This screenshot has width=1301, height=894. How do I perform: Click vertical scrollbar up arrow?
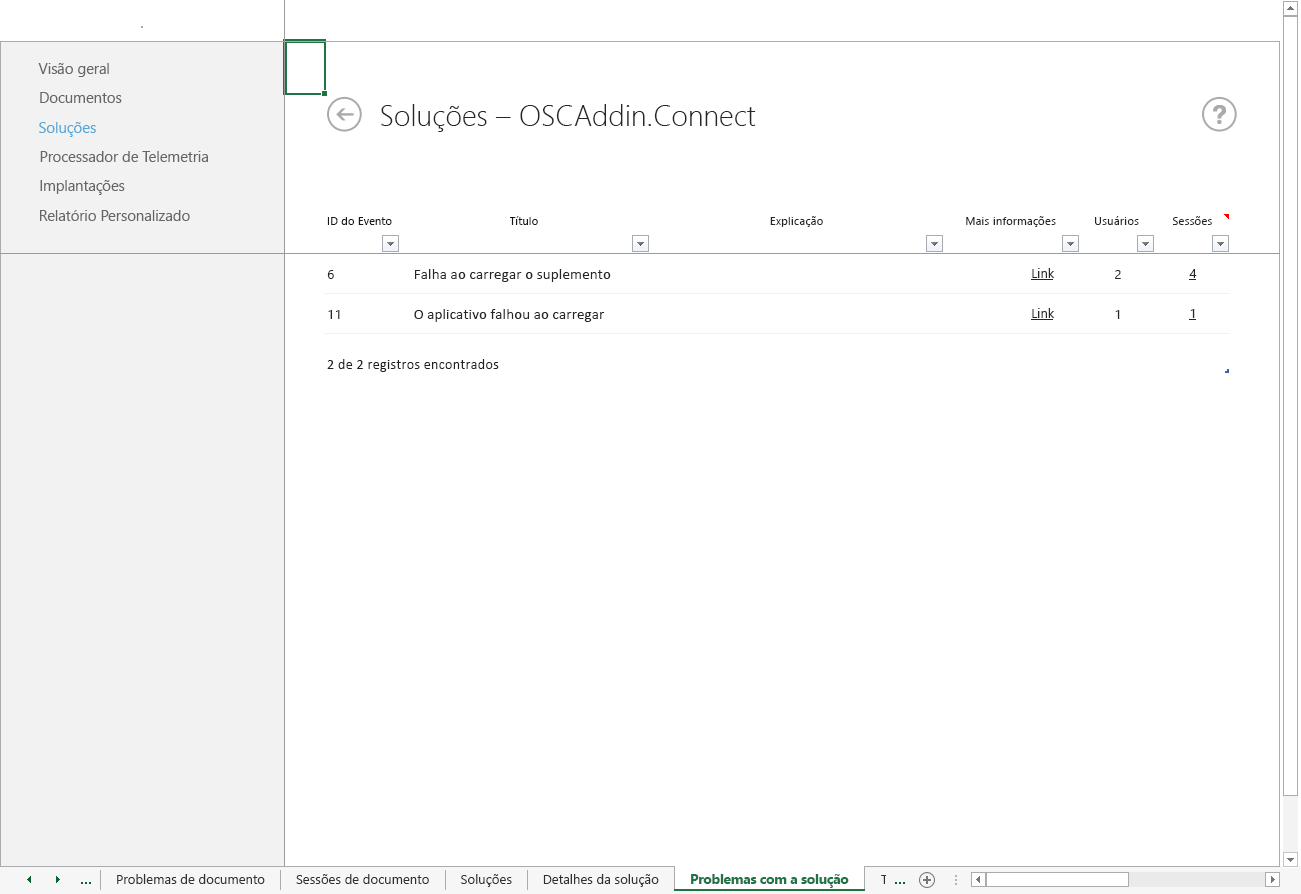1290,8
